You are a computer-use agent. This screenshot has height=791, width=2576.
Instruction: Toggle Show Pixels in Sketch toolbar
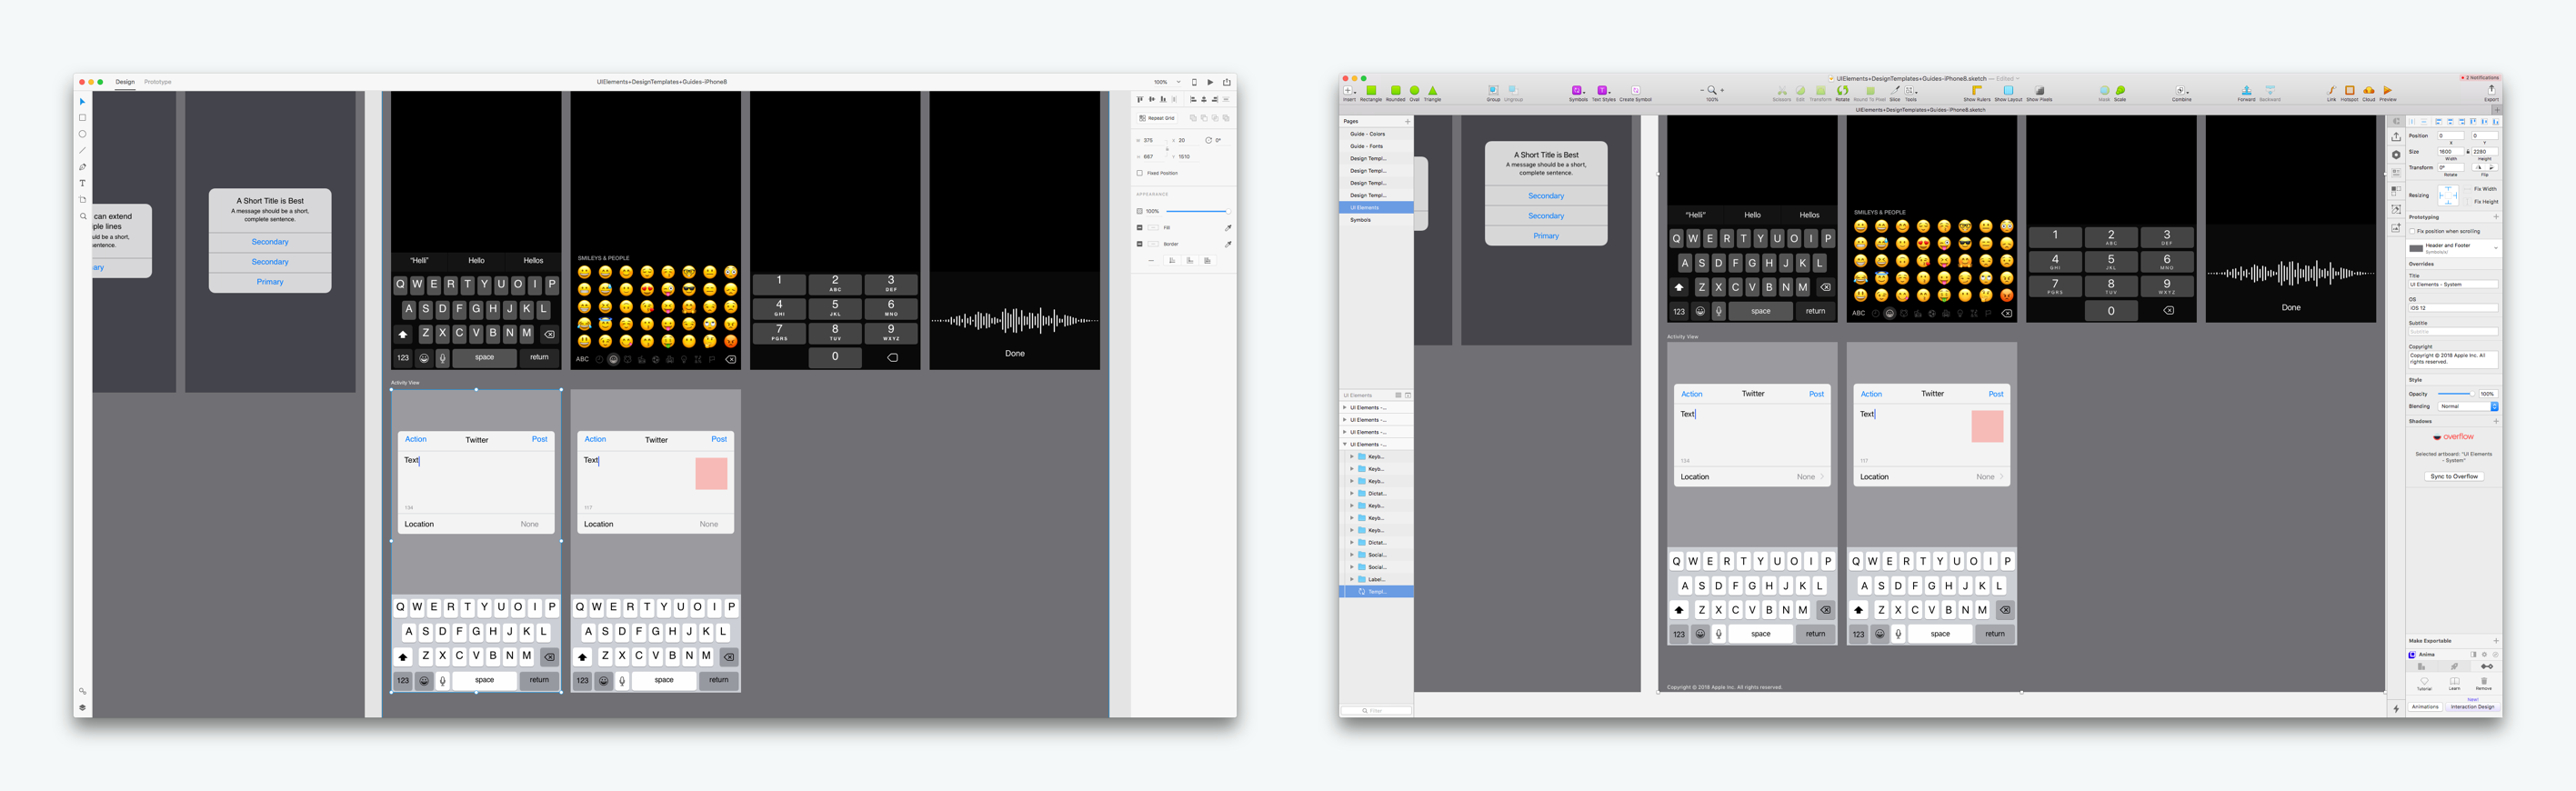point(2040,93)
